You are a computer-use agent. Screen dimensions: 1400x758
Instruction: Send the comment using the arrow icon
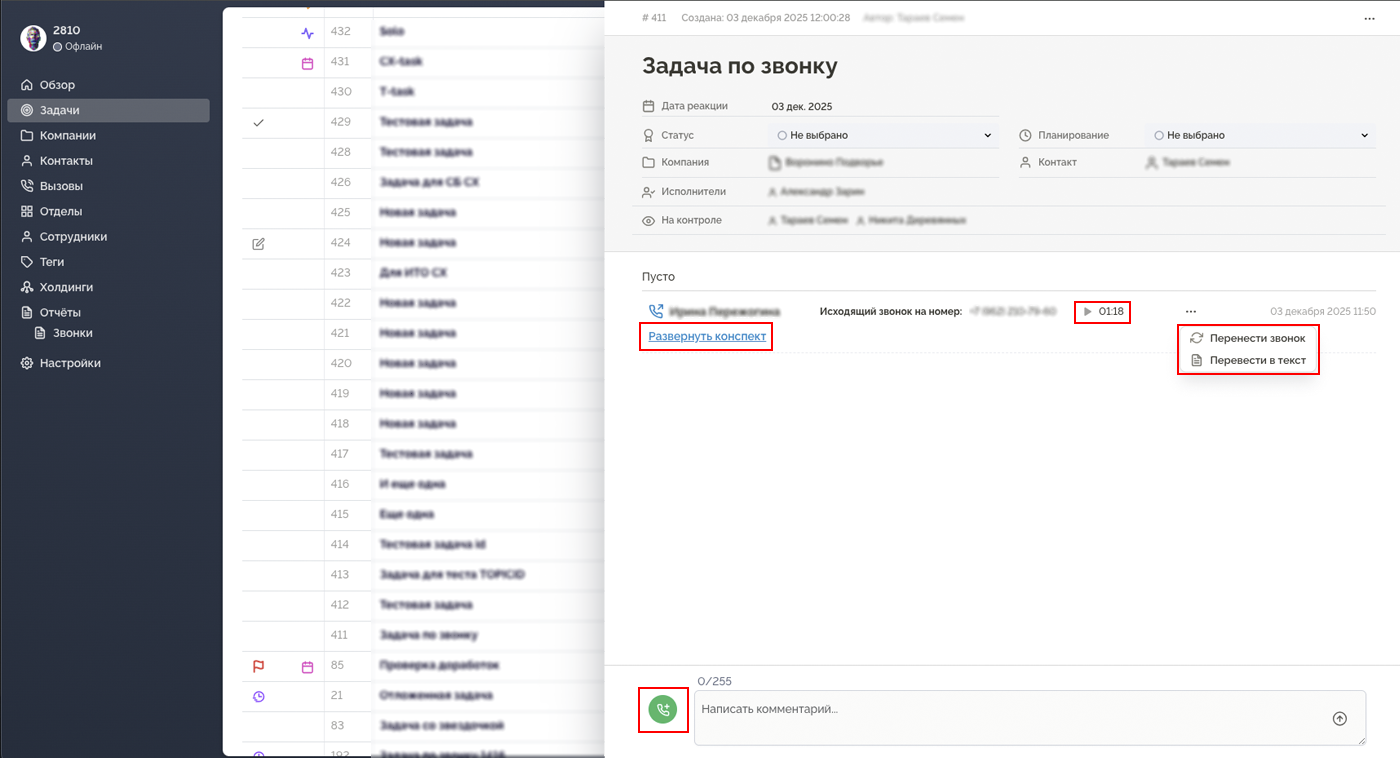click(x=1339, y=718)
